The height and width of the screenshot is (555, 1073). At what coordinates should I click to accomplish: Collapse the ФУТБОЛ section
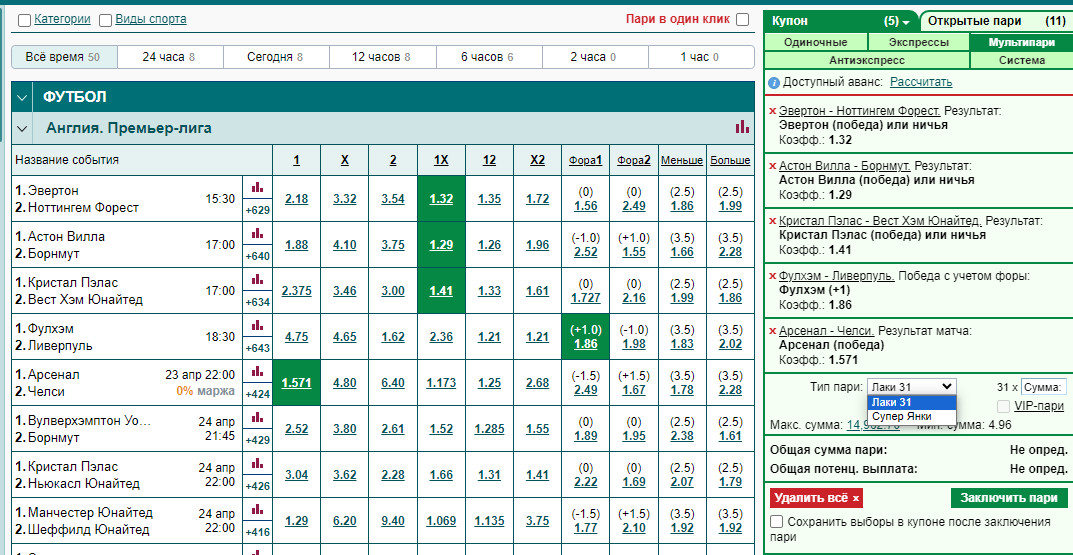pos(22,97)
